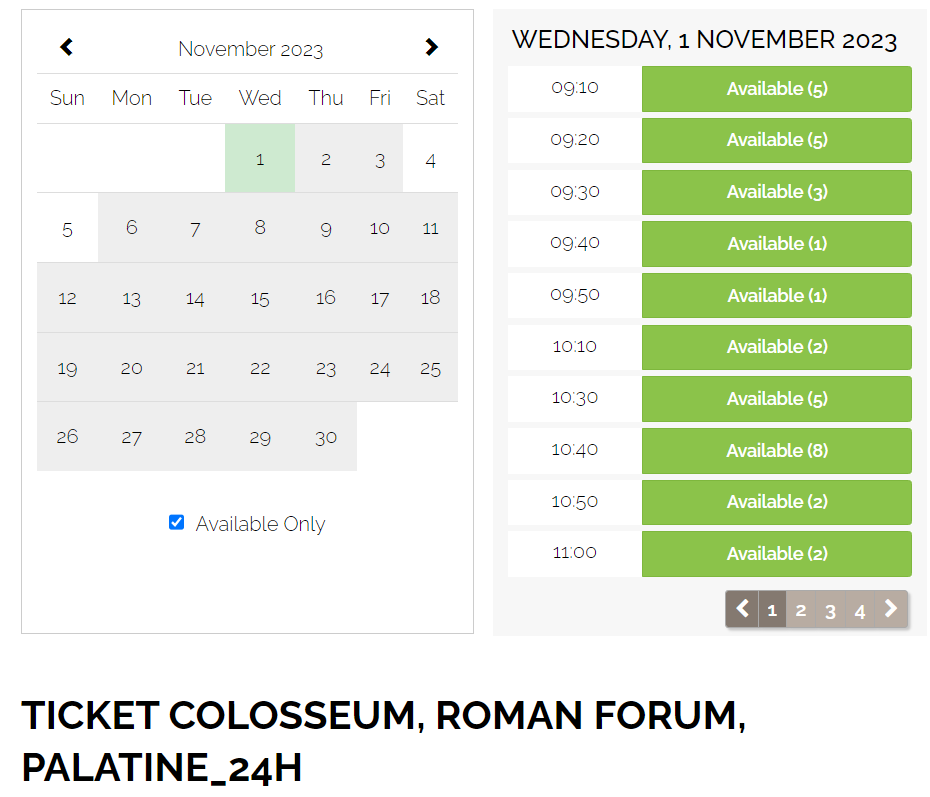This screenshot has height=797, width=930.
Task: Choose the 09:50 slot with 1 spot
Action: pyautogui.click(x=776, y=295)
